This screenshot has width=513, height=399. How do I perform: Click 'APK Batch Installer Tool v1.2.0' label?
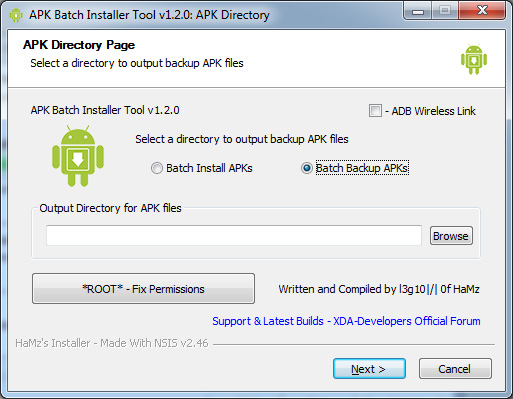[105, 110]
